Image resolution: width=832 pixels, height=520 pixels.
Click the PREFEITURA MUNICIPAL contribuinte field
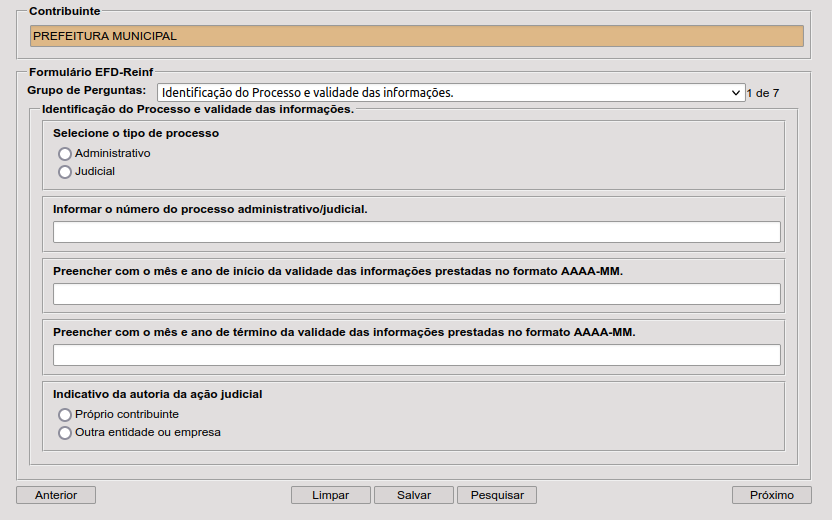pyautogui.click(x=416, y=36)
